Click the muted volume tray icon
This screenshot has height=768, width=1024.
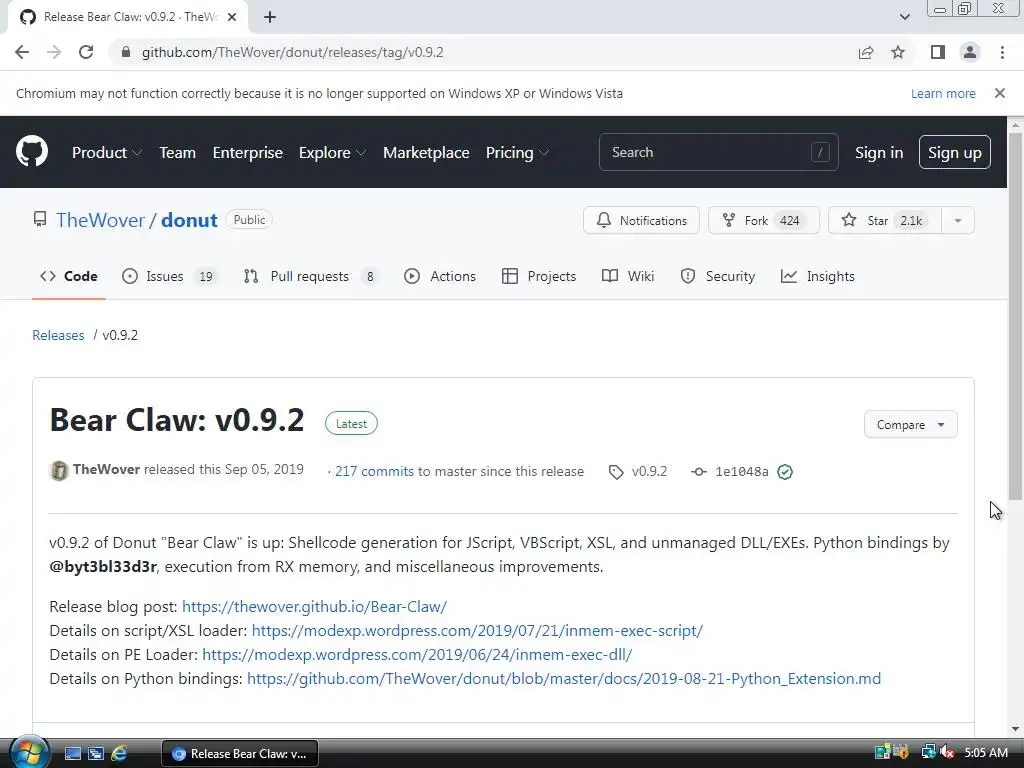pos(946,753)
